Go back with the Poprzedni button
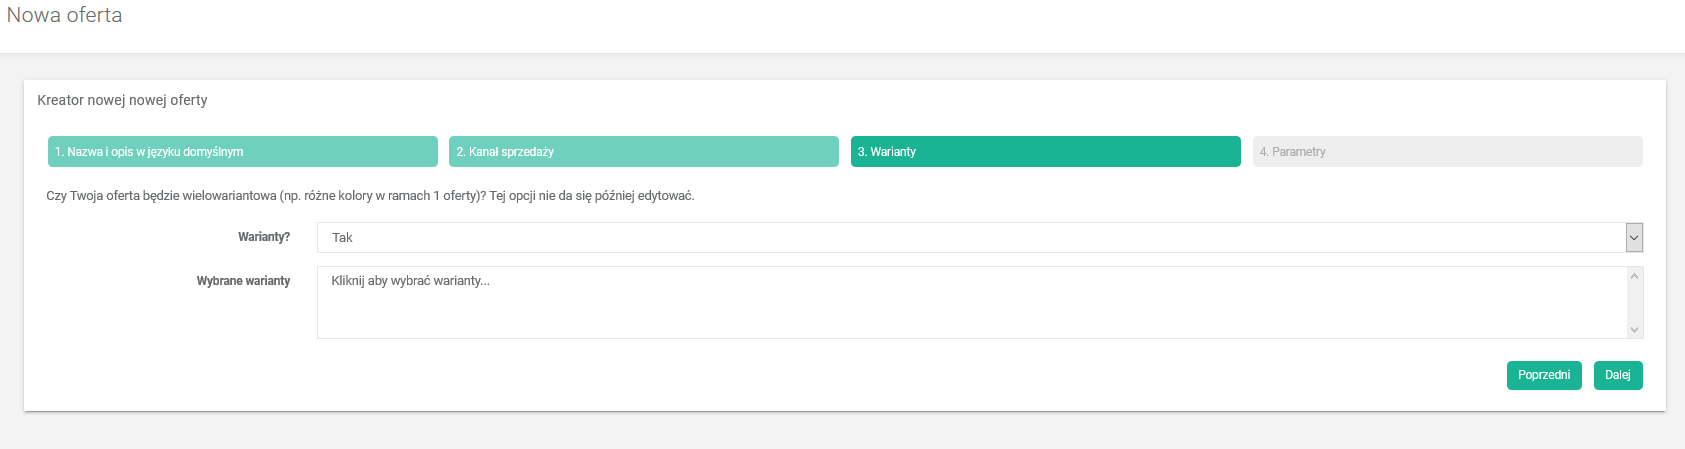The height and width of the screenshot is (449, 1685). pos(1543,375)
